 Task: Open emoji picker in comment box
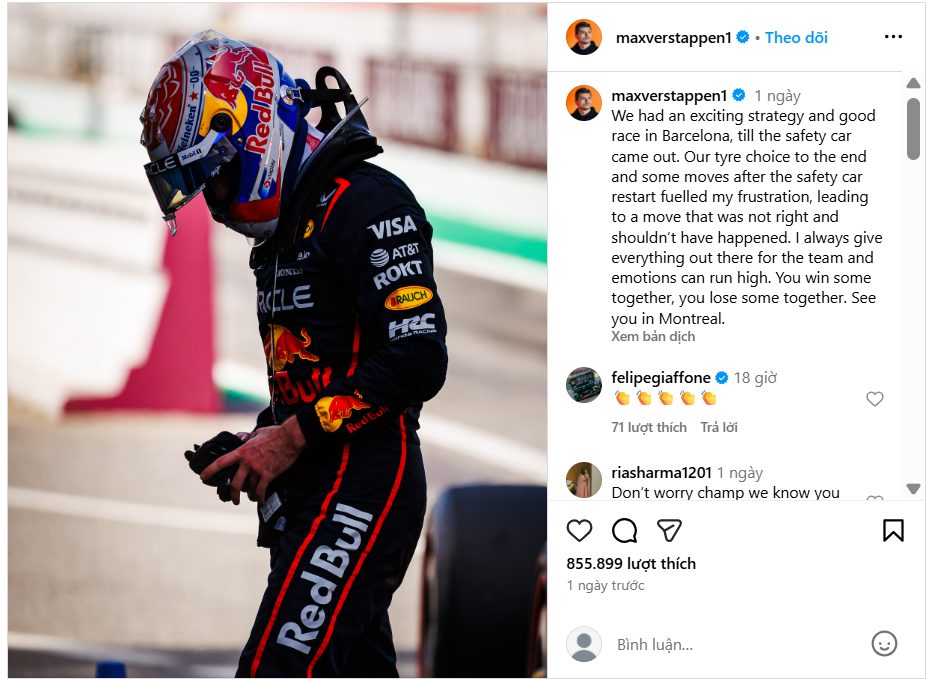[x=884, y=644]
